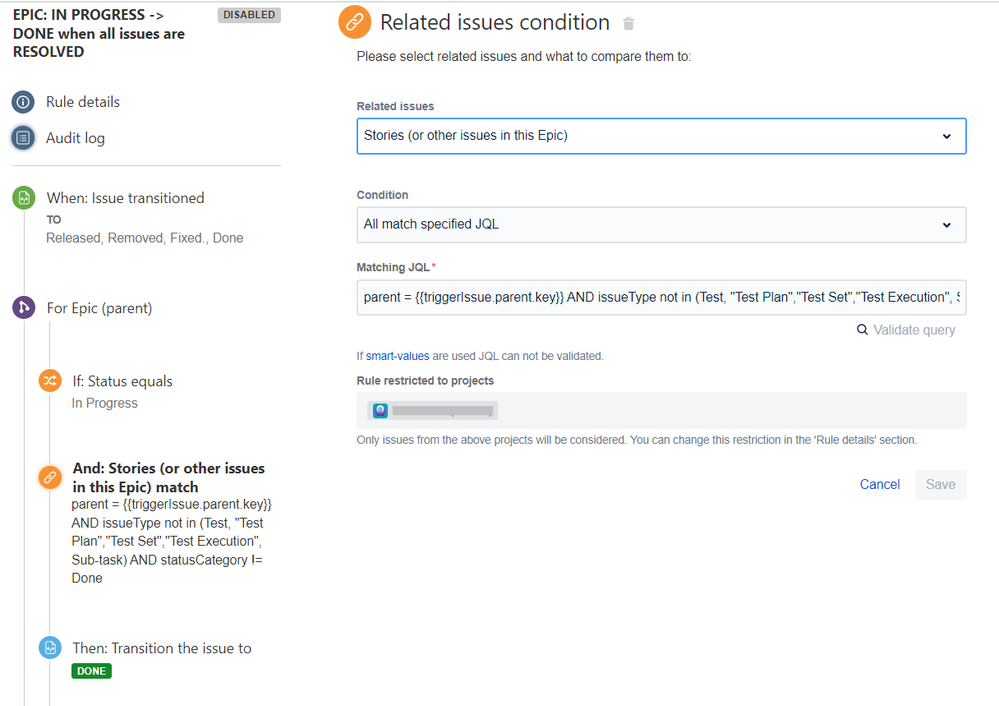Click into the Matching JQL input field
The width and height of the screenshot is (999, 706).
(661, 298)
